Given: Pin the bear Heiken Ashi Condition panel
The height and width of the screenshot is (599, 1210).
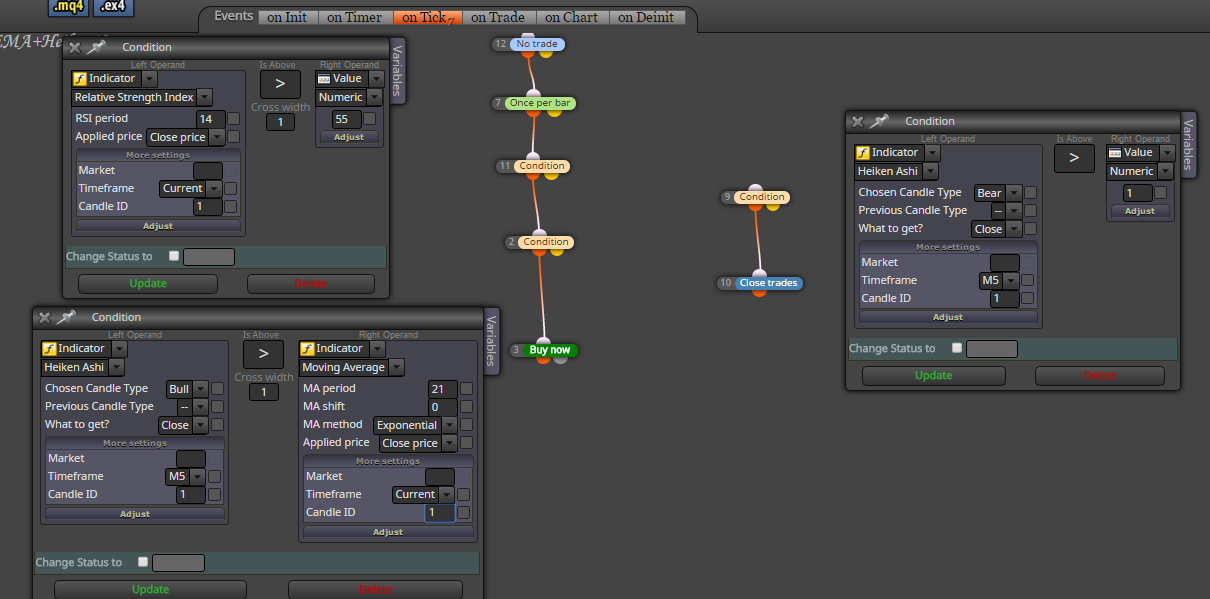Looking at the screenshot, I should click(879, 121).
